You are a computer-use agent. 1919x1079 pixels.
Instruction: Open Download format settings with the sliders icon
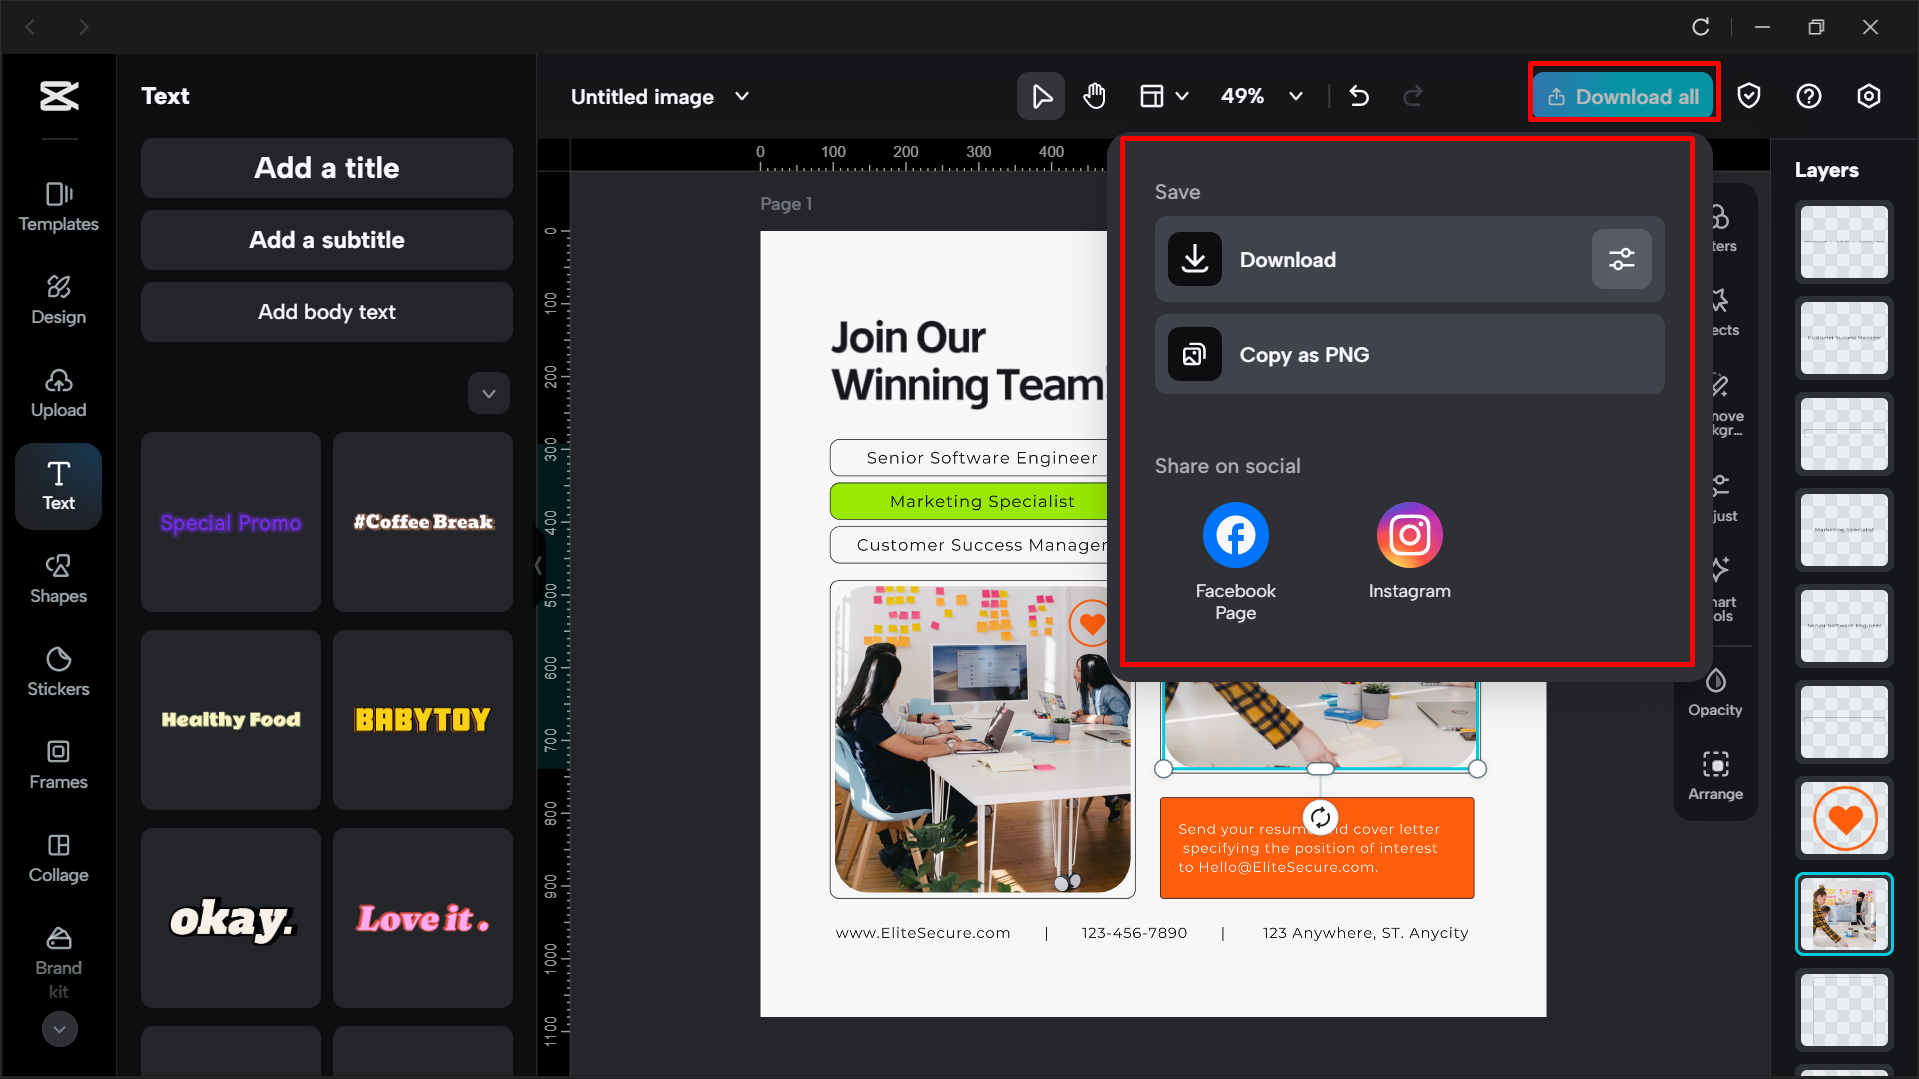pos(1621,259)
